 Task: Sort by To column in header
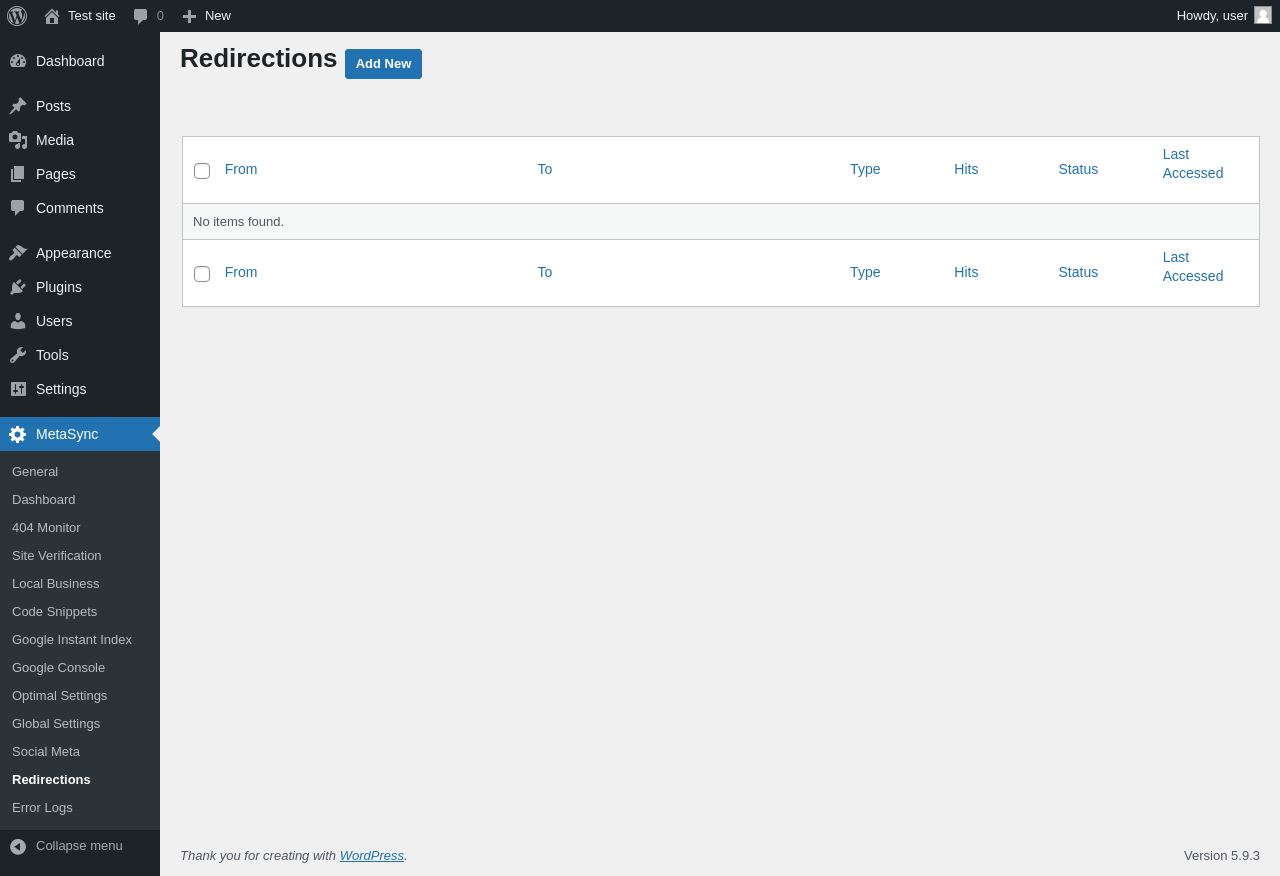click(545, 169)
